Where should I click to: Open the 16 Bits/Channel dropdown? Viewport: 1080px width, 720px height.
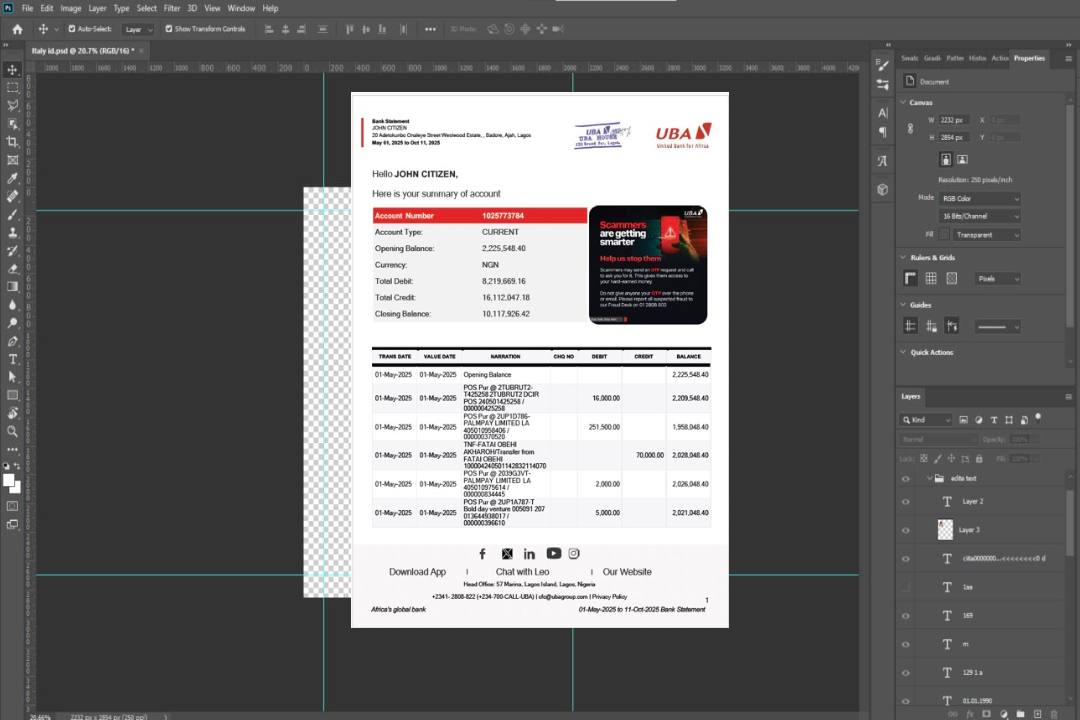click(979, 216)
